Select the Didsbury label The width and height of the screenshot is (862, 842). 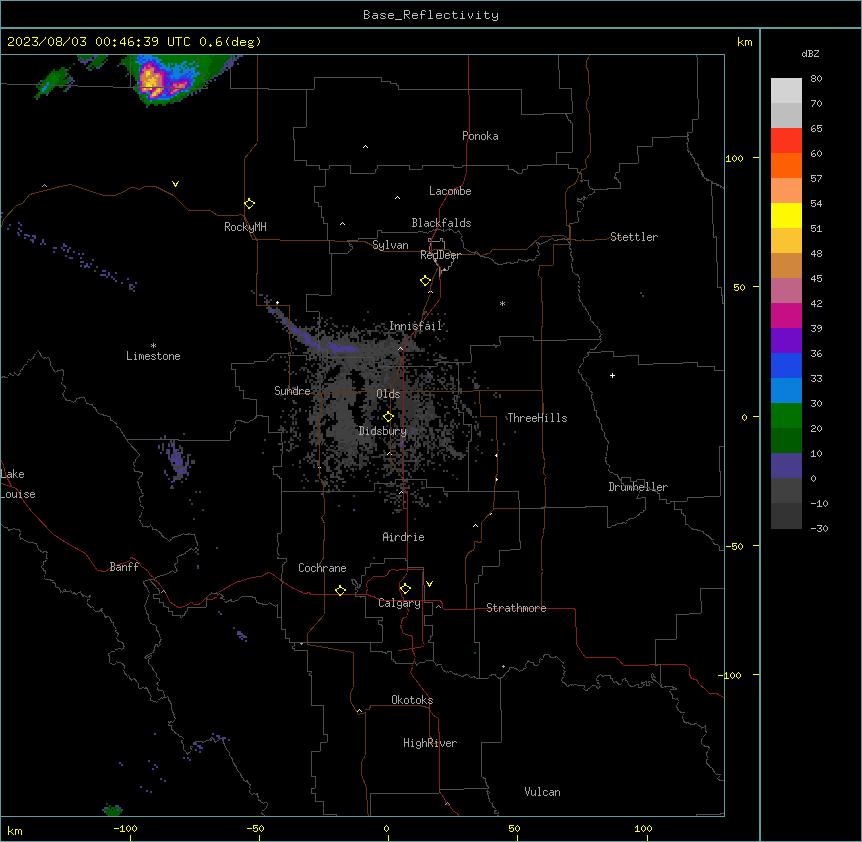[382, 431]
